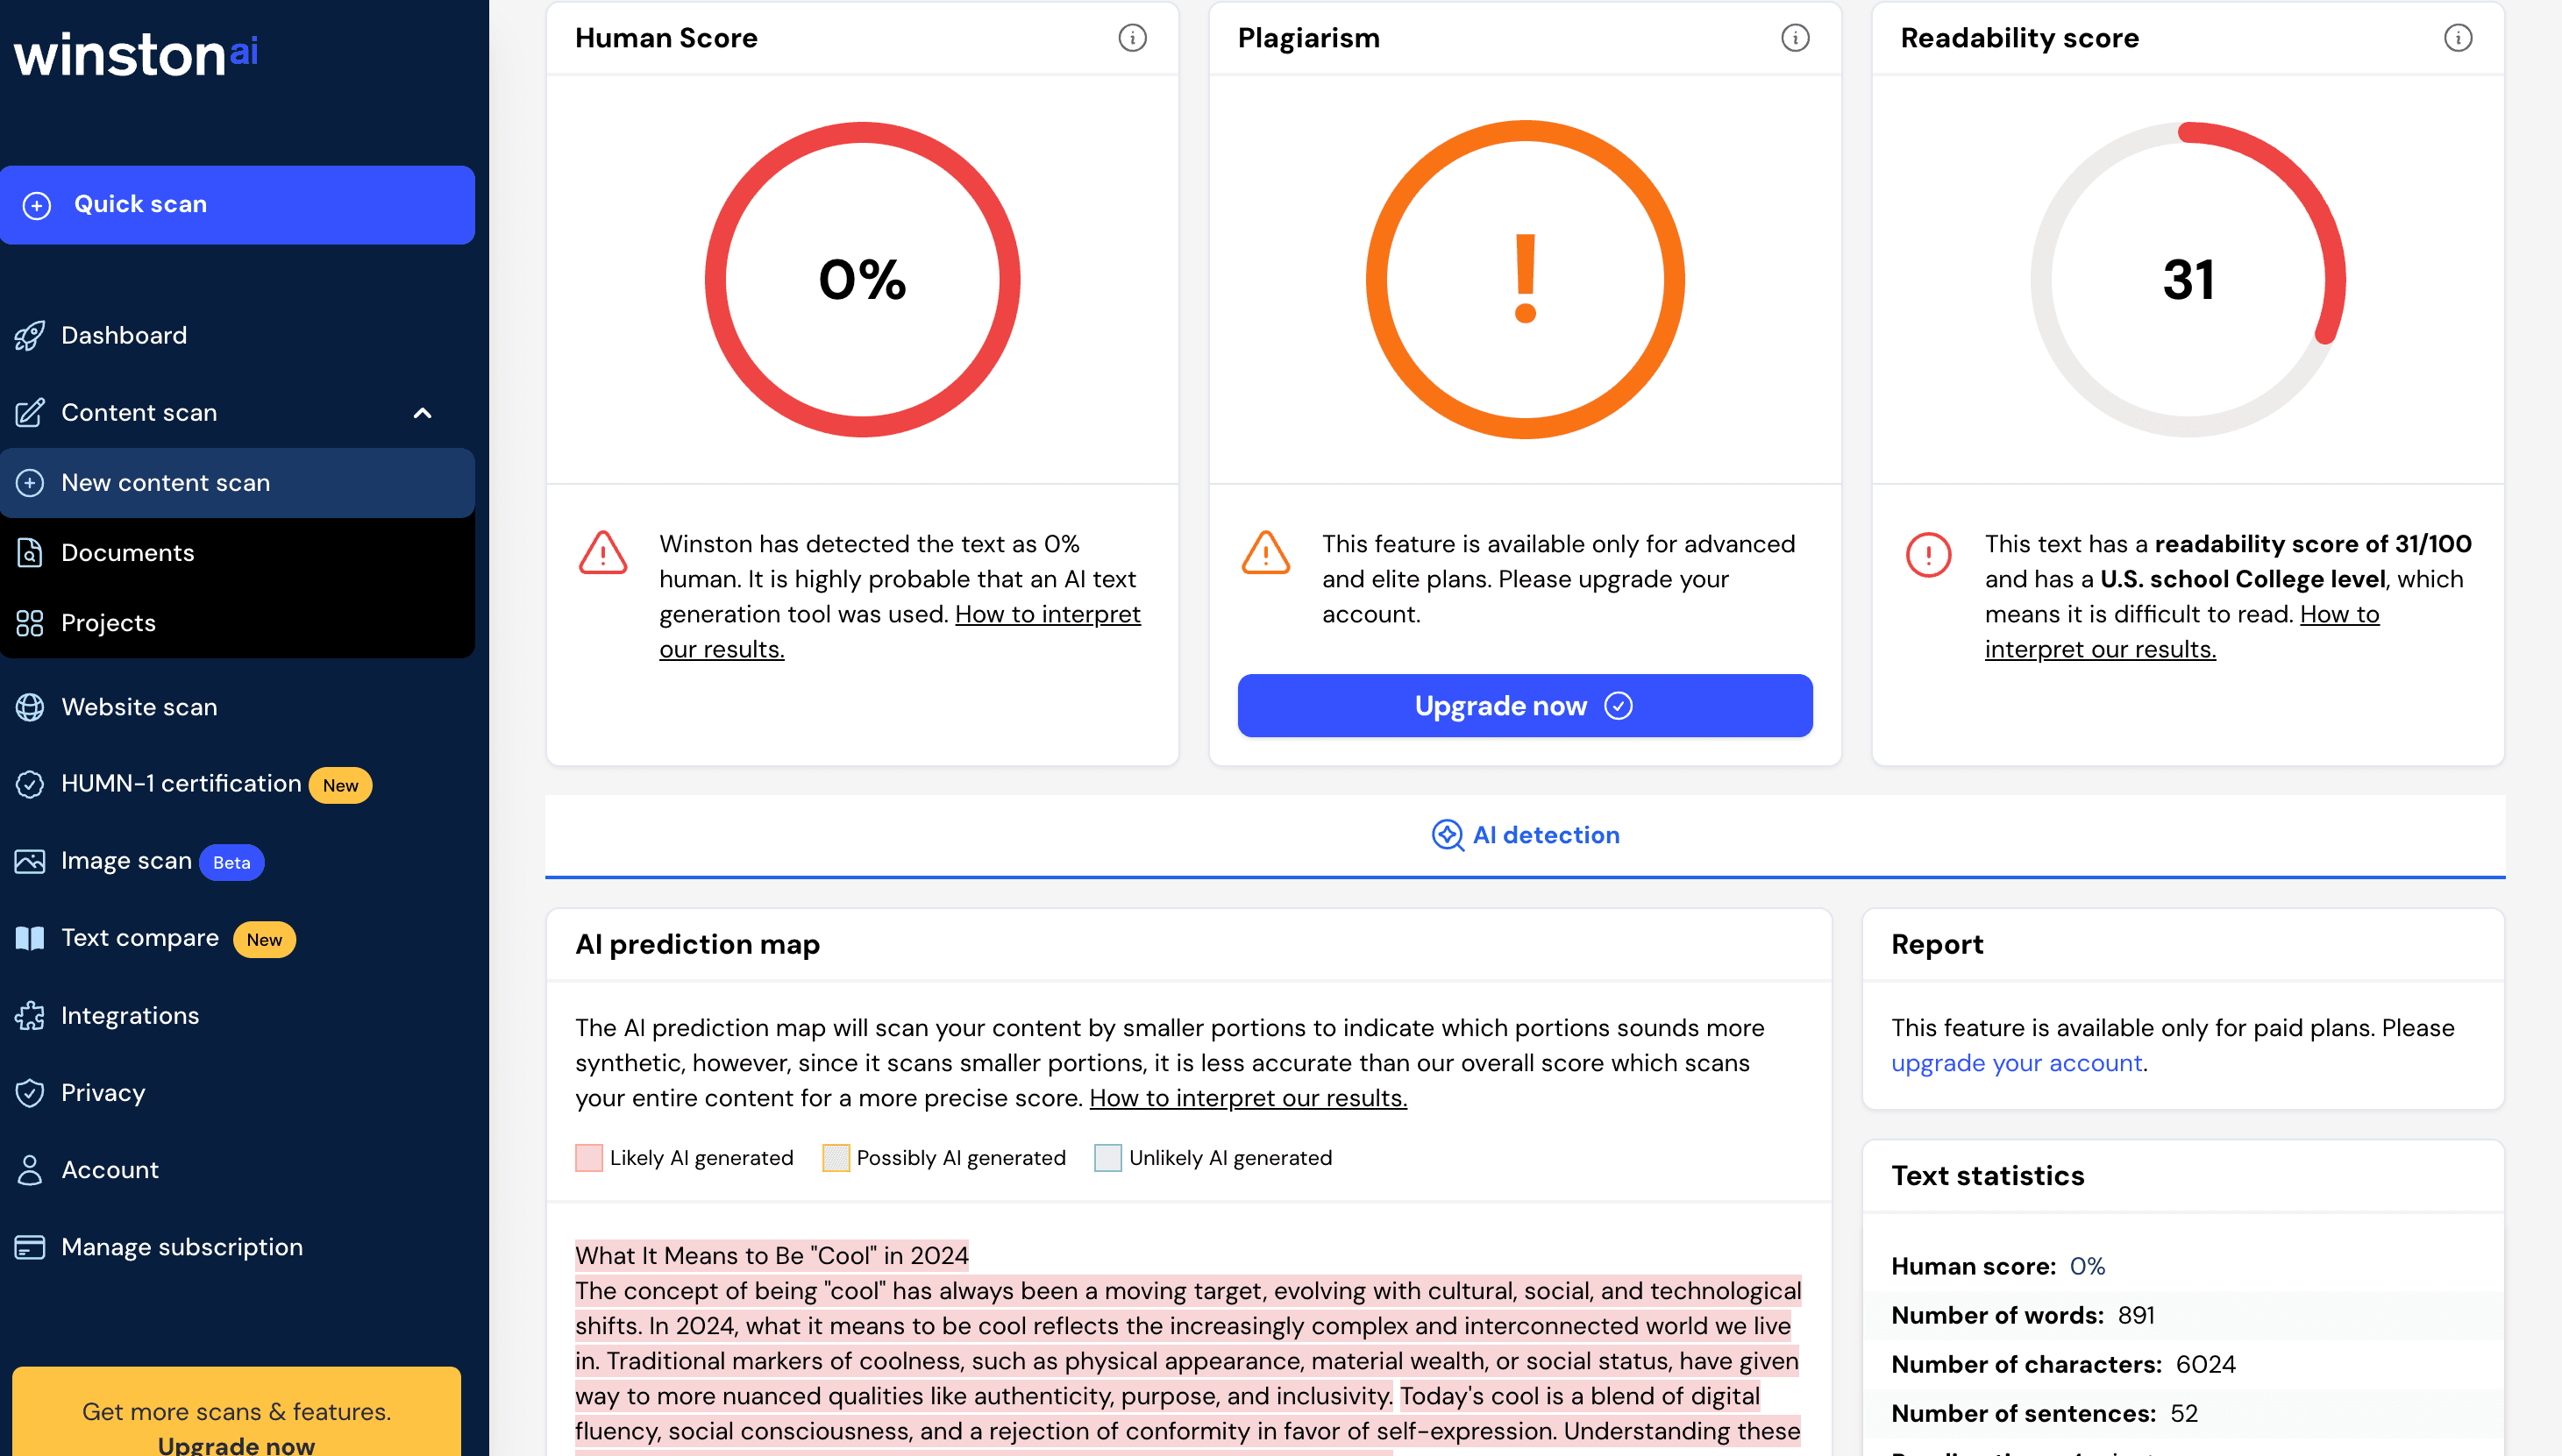Start a Quick scan
Image resolution: width=2562 pixels, height=1456 pixels.
click(x=237, y=205)
